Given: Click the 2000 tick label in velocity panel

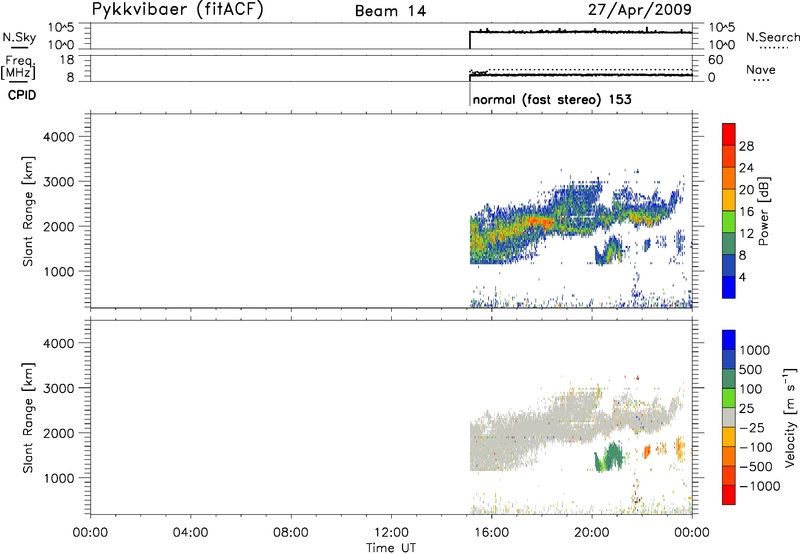Looking at the screenshot, I should pos(59,433).
